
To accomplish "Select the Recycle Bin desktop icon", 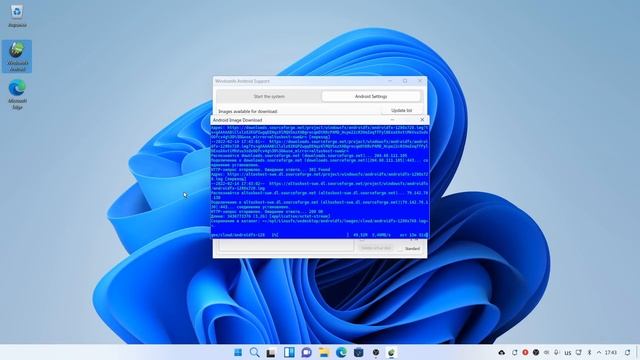I will coord(17,16).
